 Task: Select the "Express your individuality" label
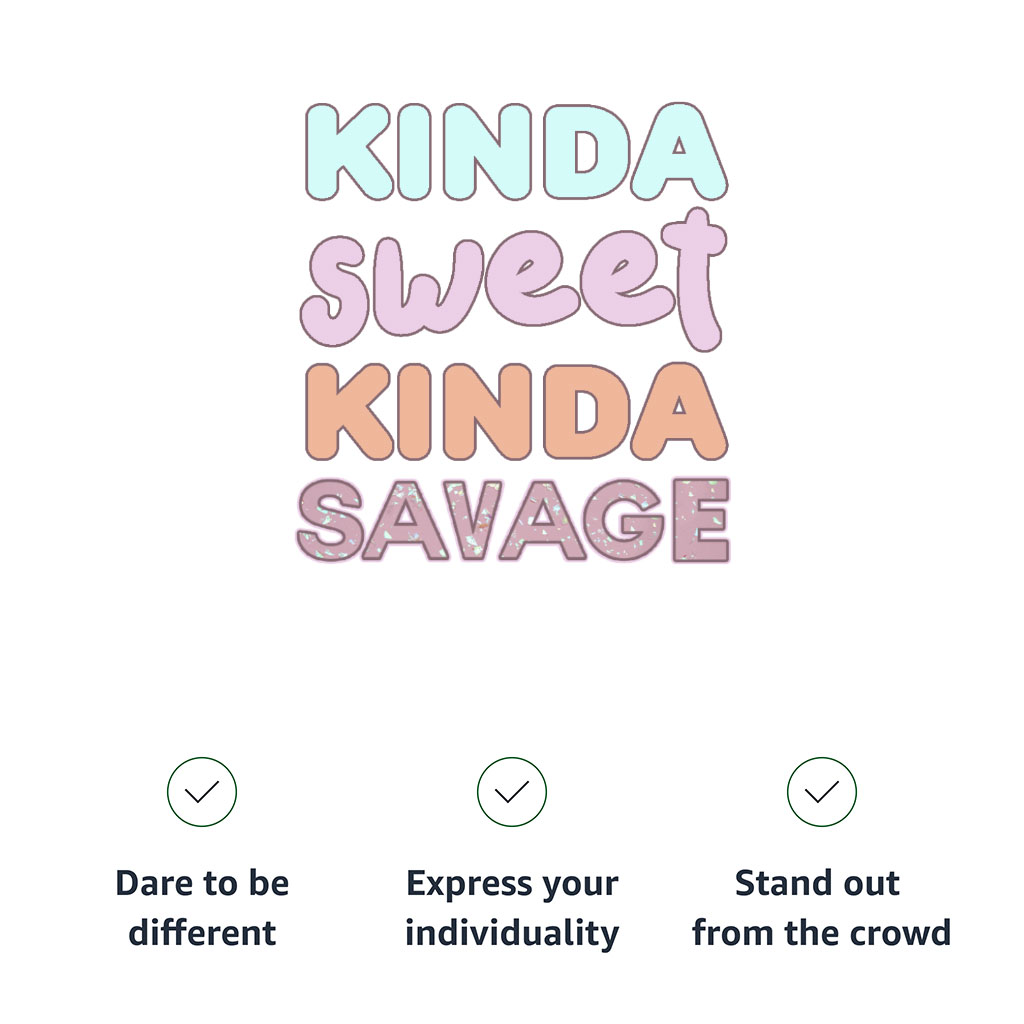pos(512,908)
